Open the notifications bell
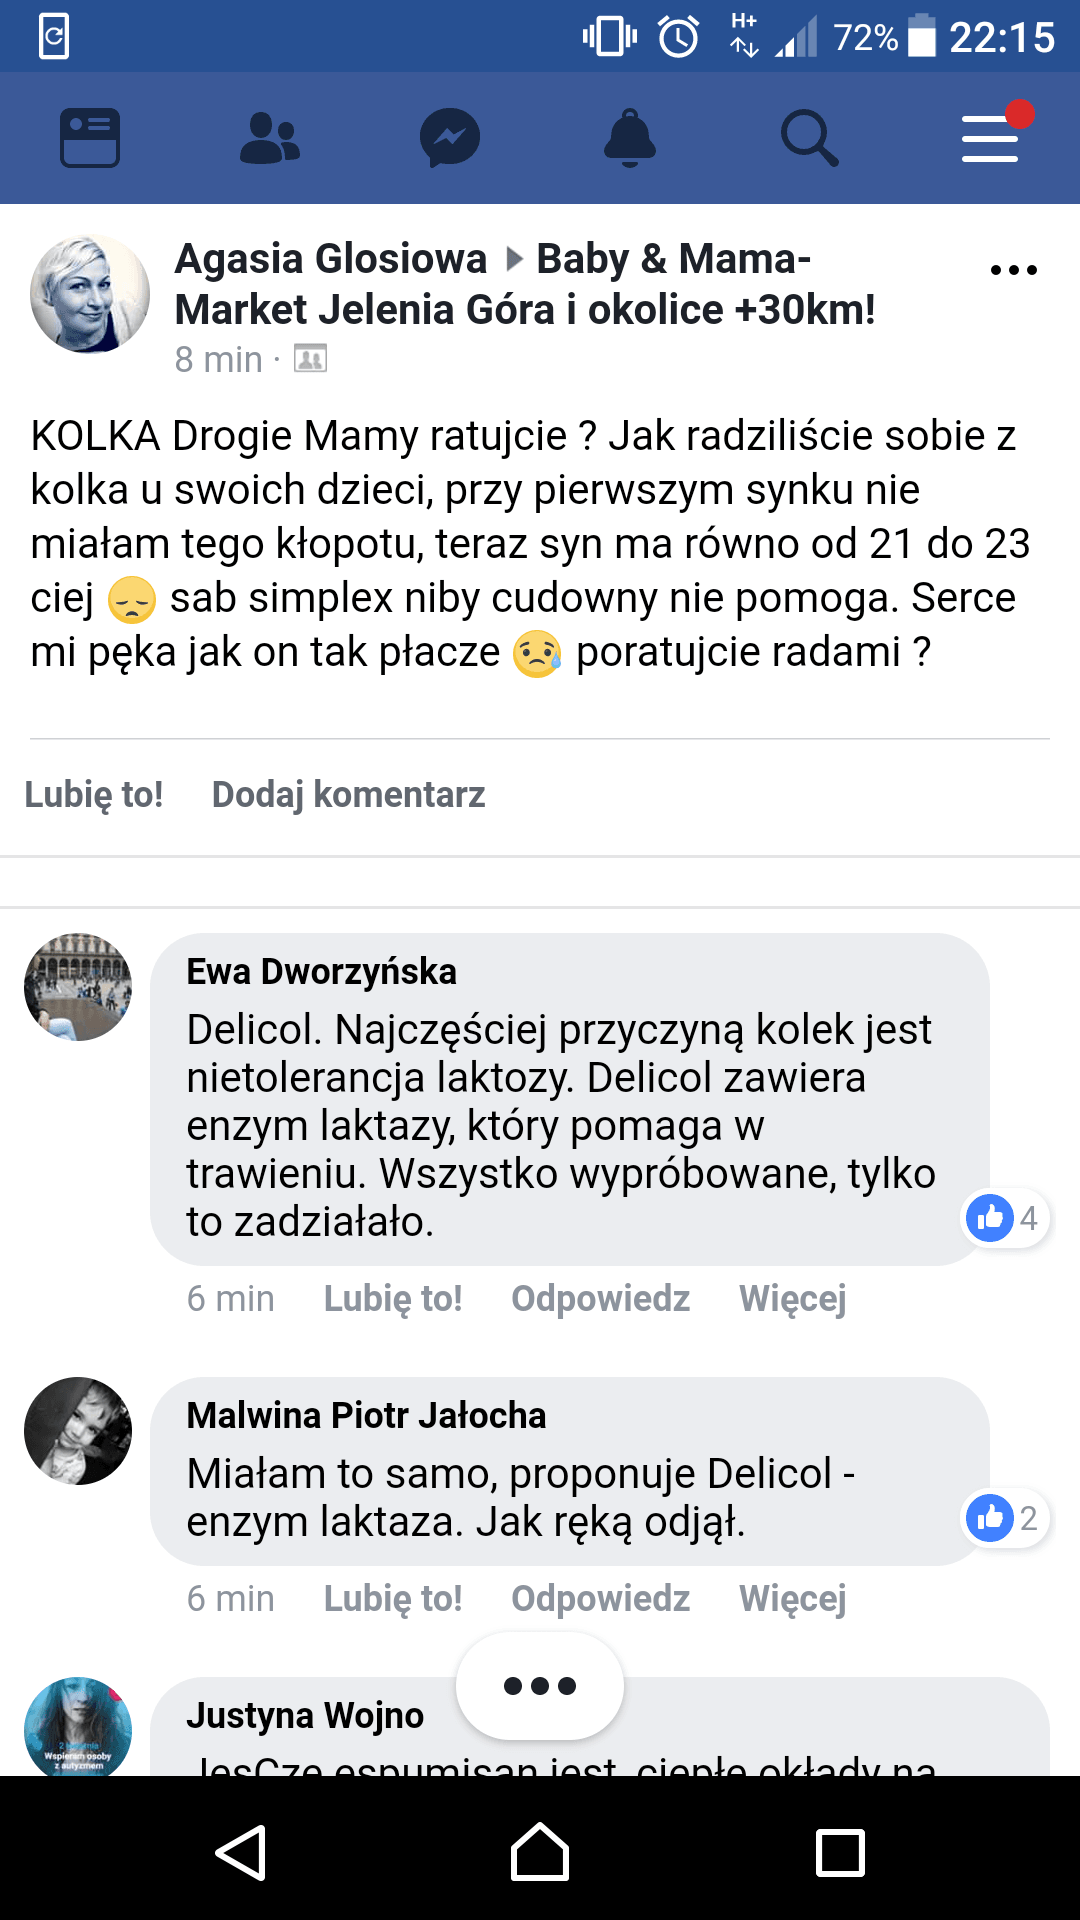1080x1920 pixels. click(x=630, y=137)
